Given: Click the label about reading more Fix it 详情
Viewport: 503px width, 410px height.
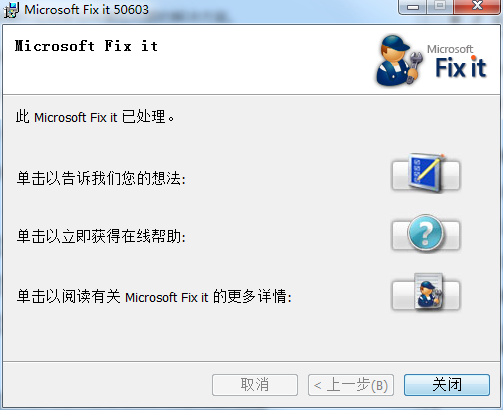Looking at the screenshot, I should coord(154,296).
